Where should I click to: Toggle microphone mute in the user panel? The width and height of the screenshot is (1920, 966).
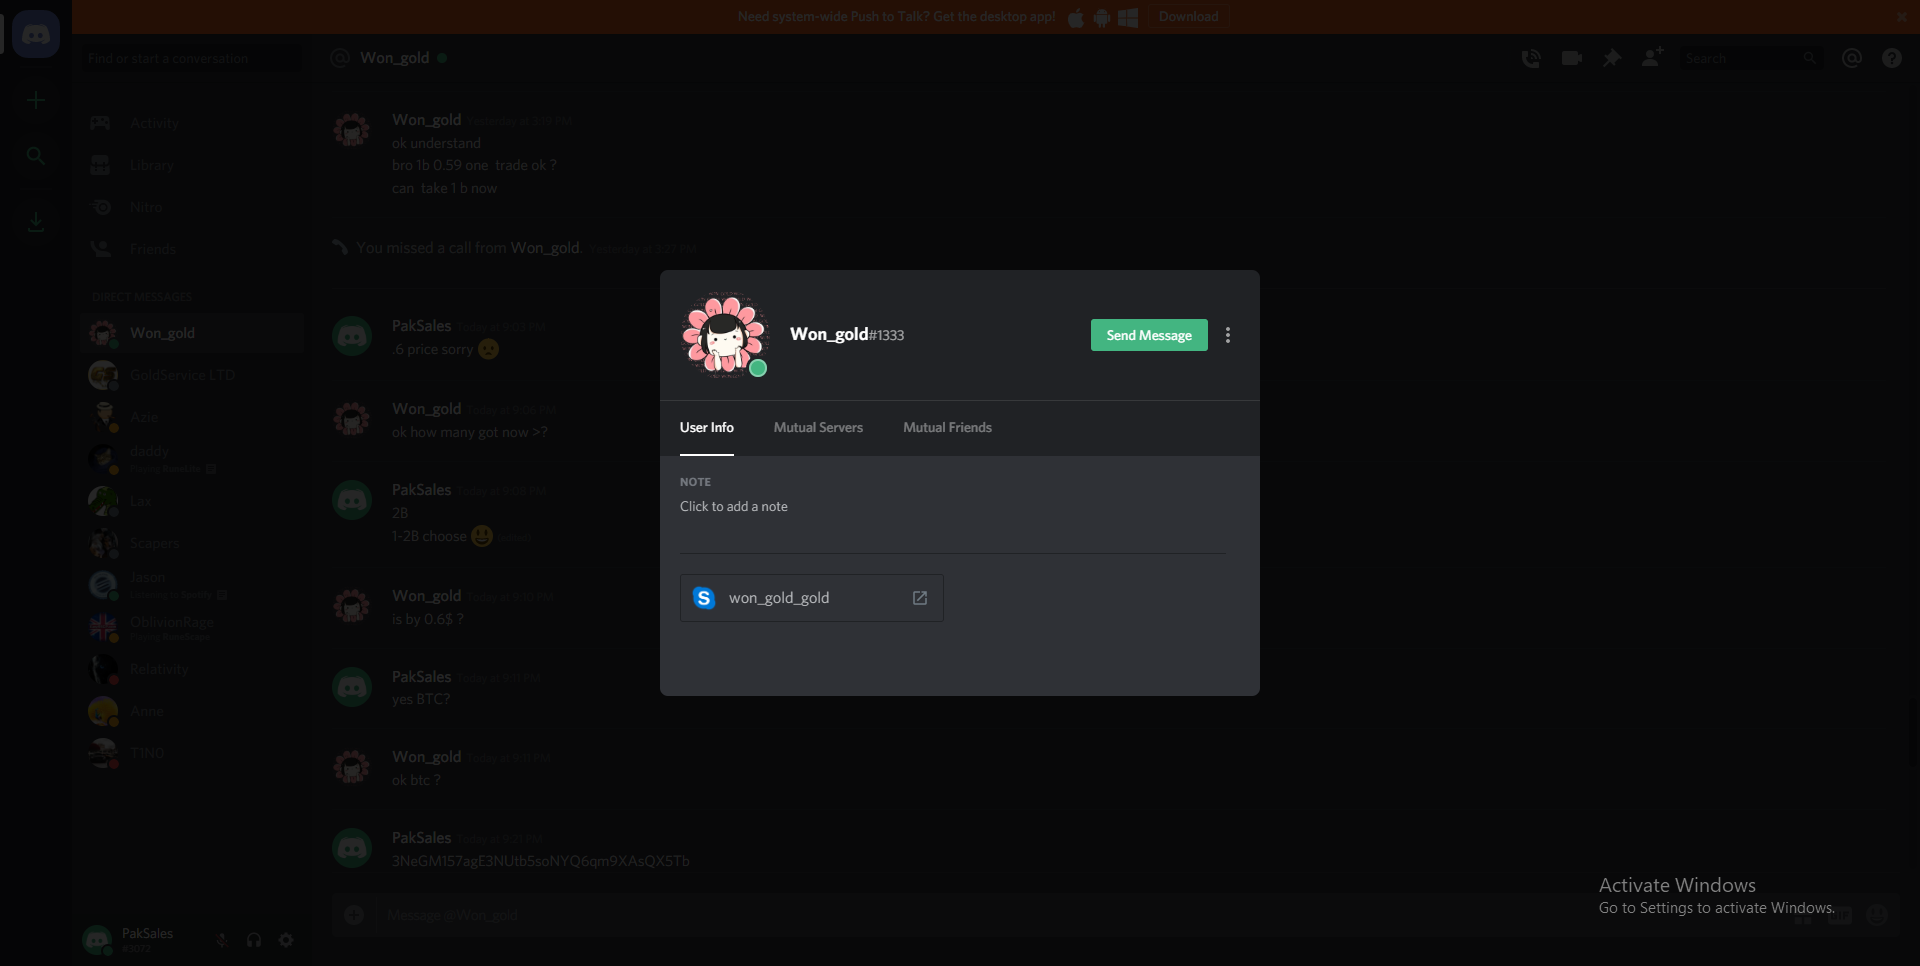[x=222, y=940]
